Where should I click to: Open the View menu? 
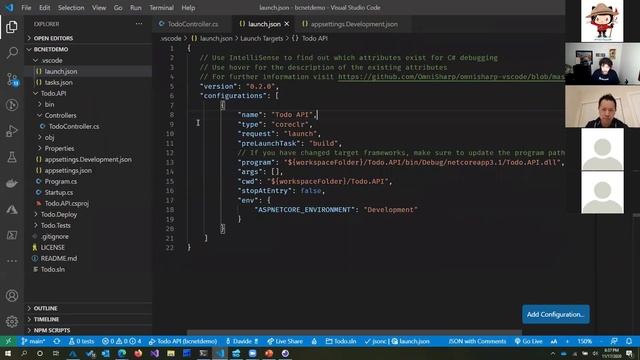pyautogui.click(x=99, y=8)
